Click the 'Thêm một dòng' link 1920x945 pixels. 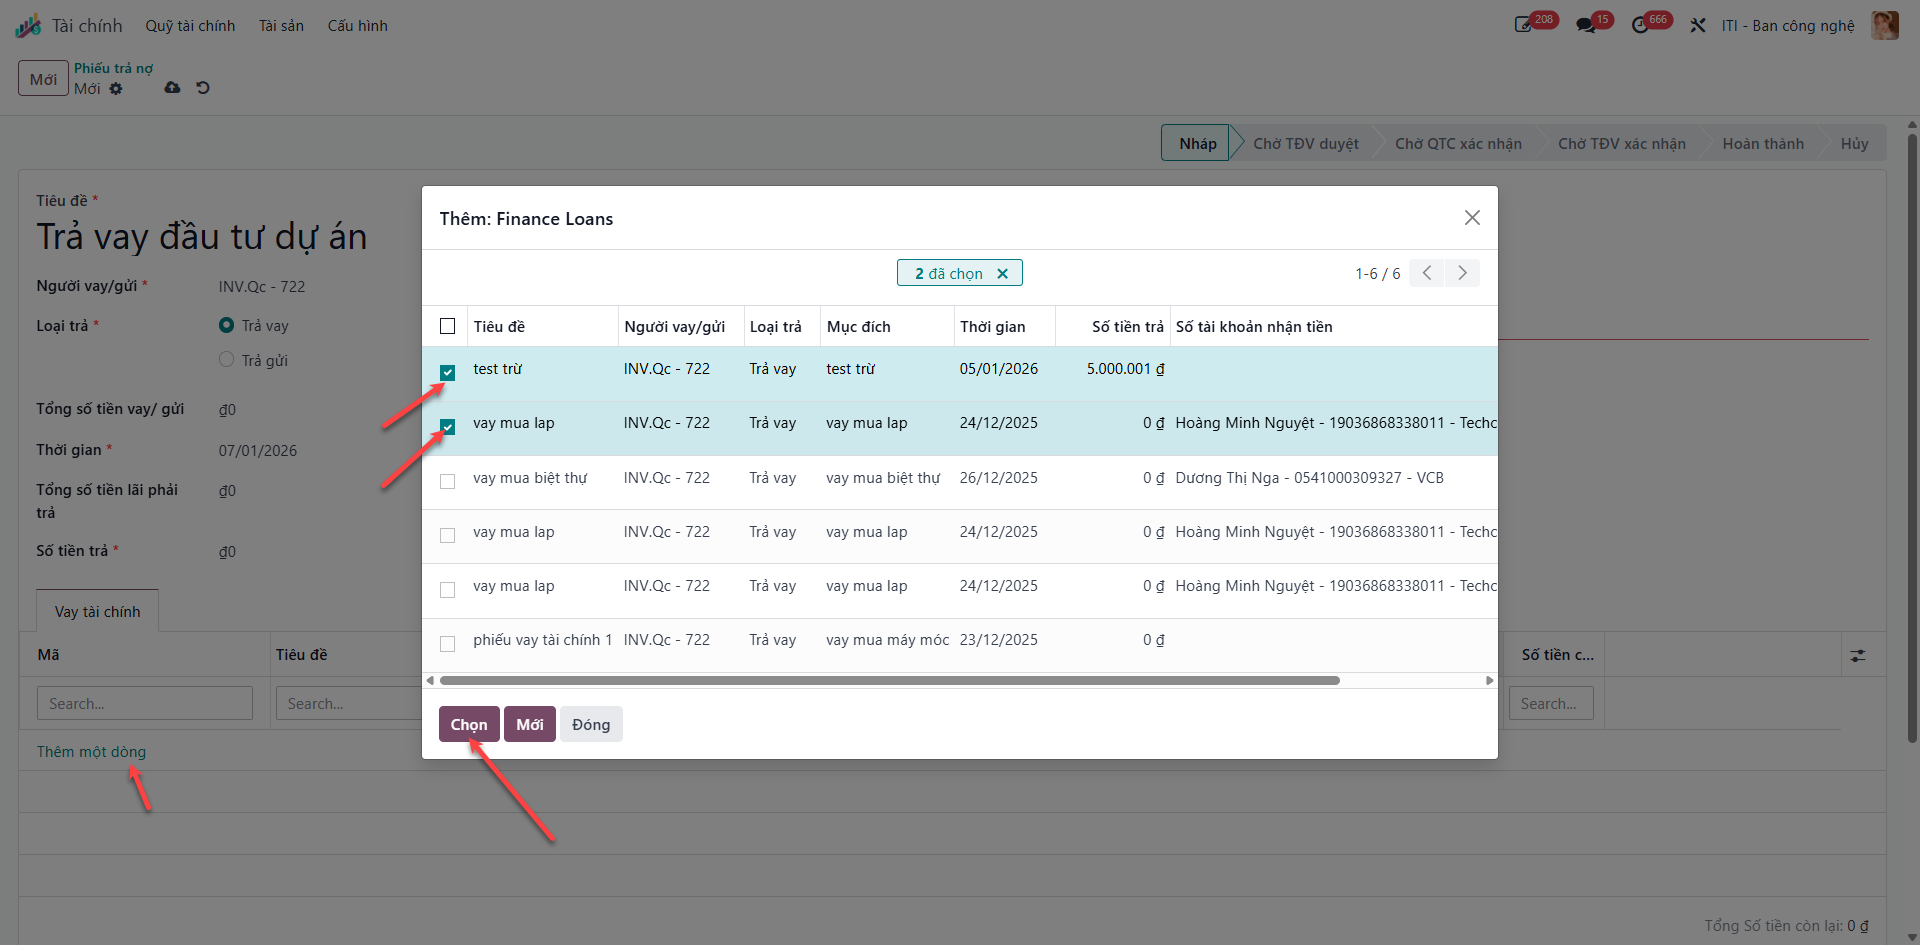pos(91,752)
